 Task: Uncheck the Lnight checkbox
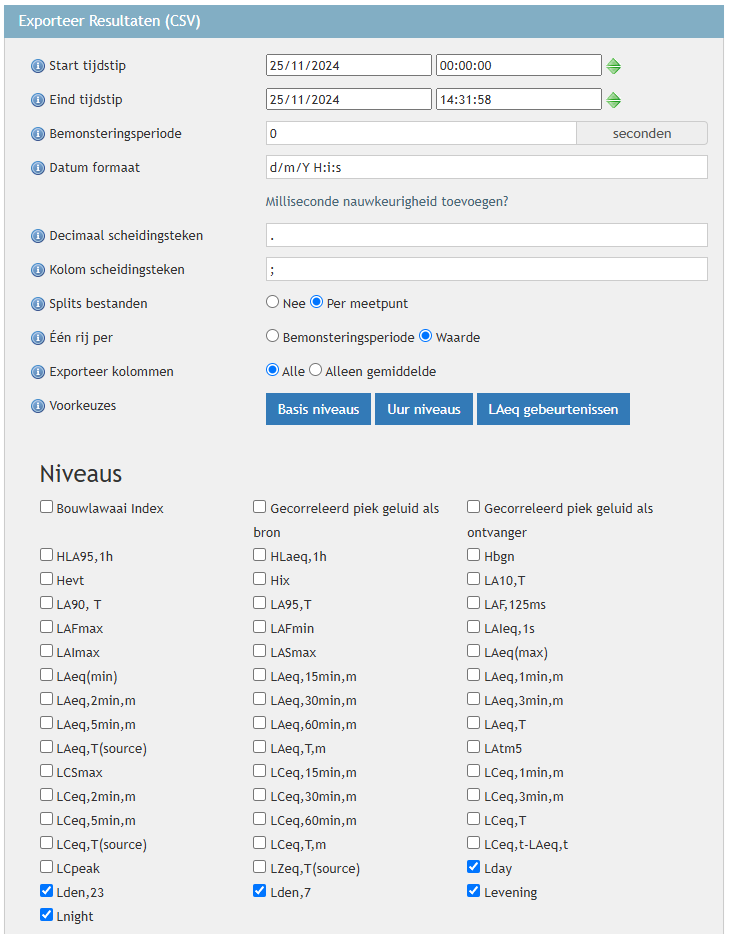[x=47, y=915]
